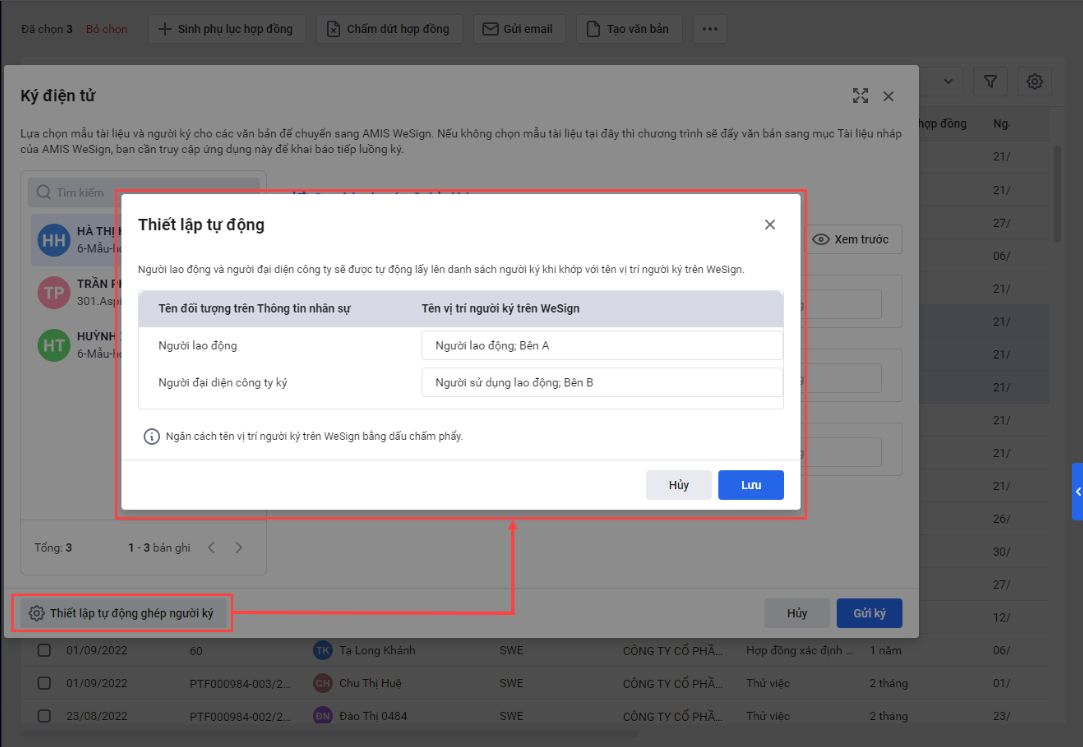The height and width of the screenshot is (747, 1083).
Task: Click the Tìm kiếm search box
Action: tap(144, 193)
